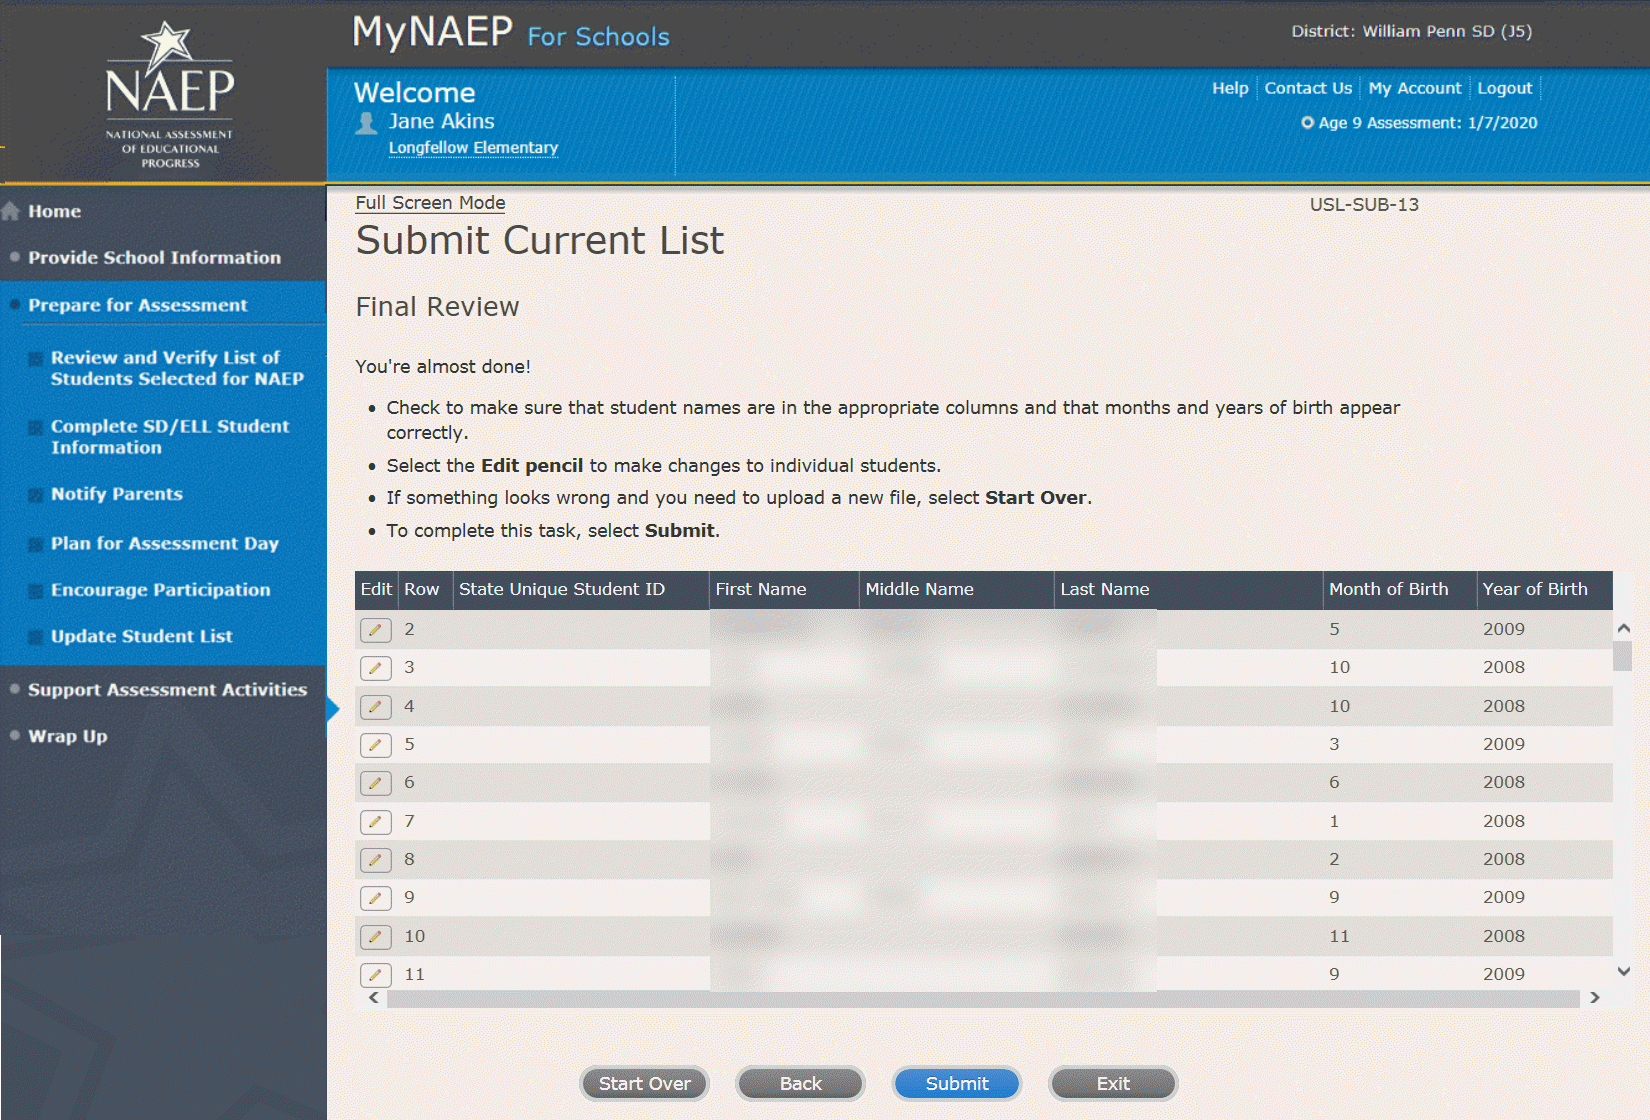Viewport: 1650px width, 1120px height.
Task: Expand Provide School Information menu section
Action: click(x=154, y=258)
